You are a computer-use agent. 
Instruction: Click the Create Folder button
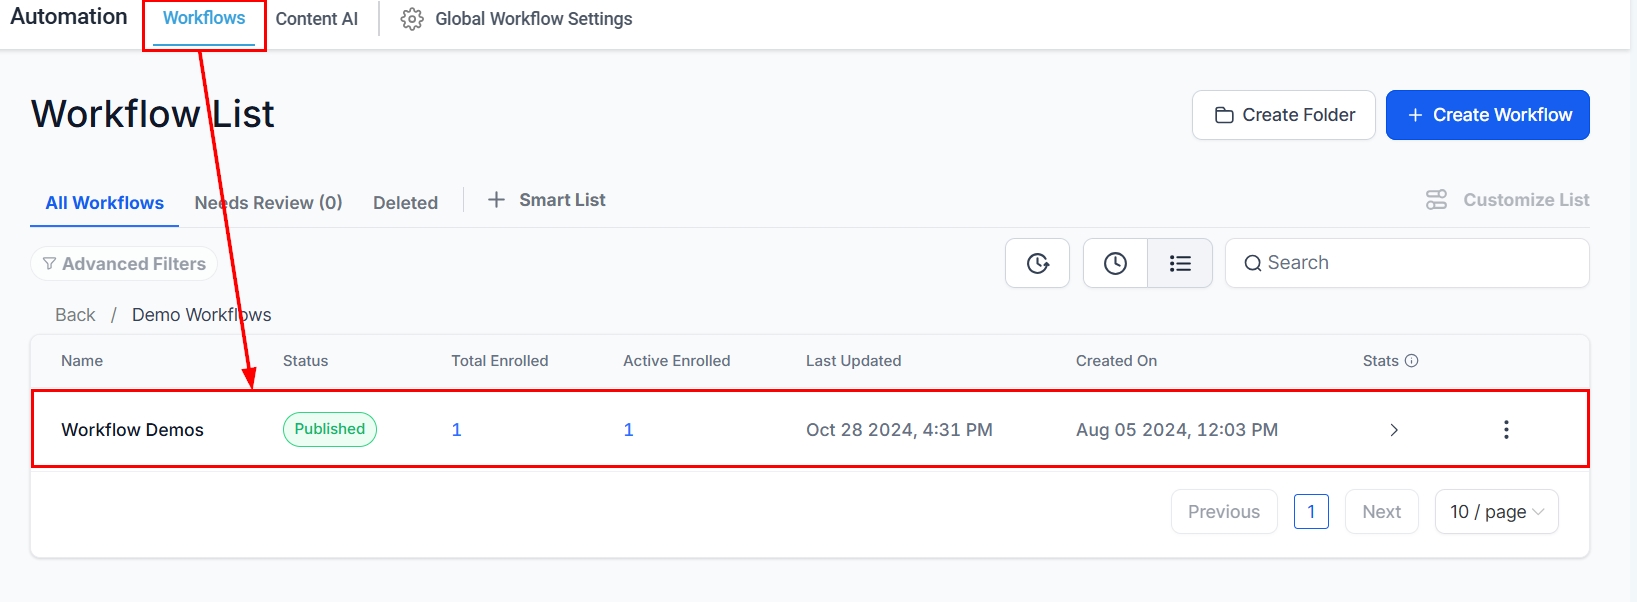pos(1283,115)
